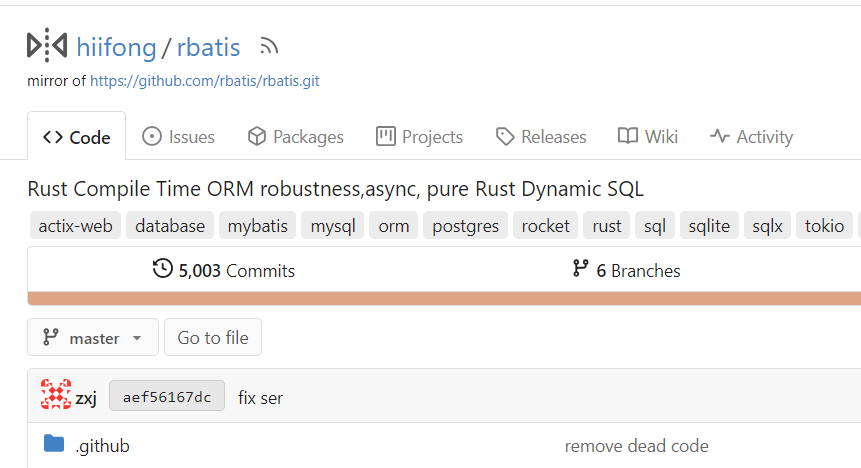The width and height of the screenshot is (861, 468).
Task: Select the rocket topic tag
Action: [546, 226]
